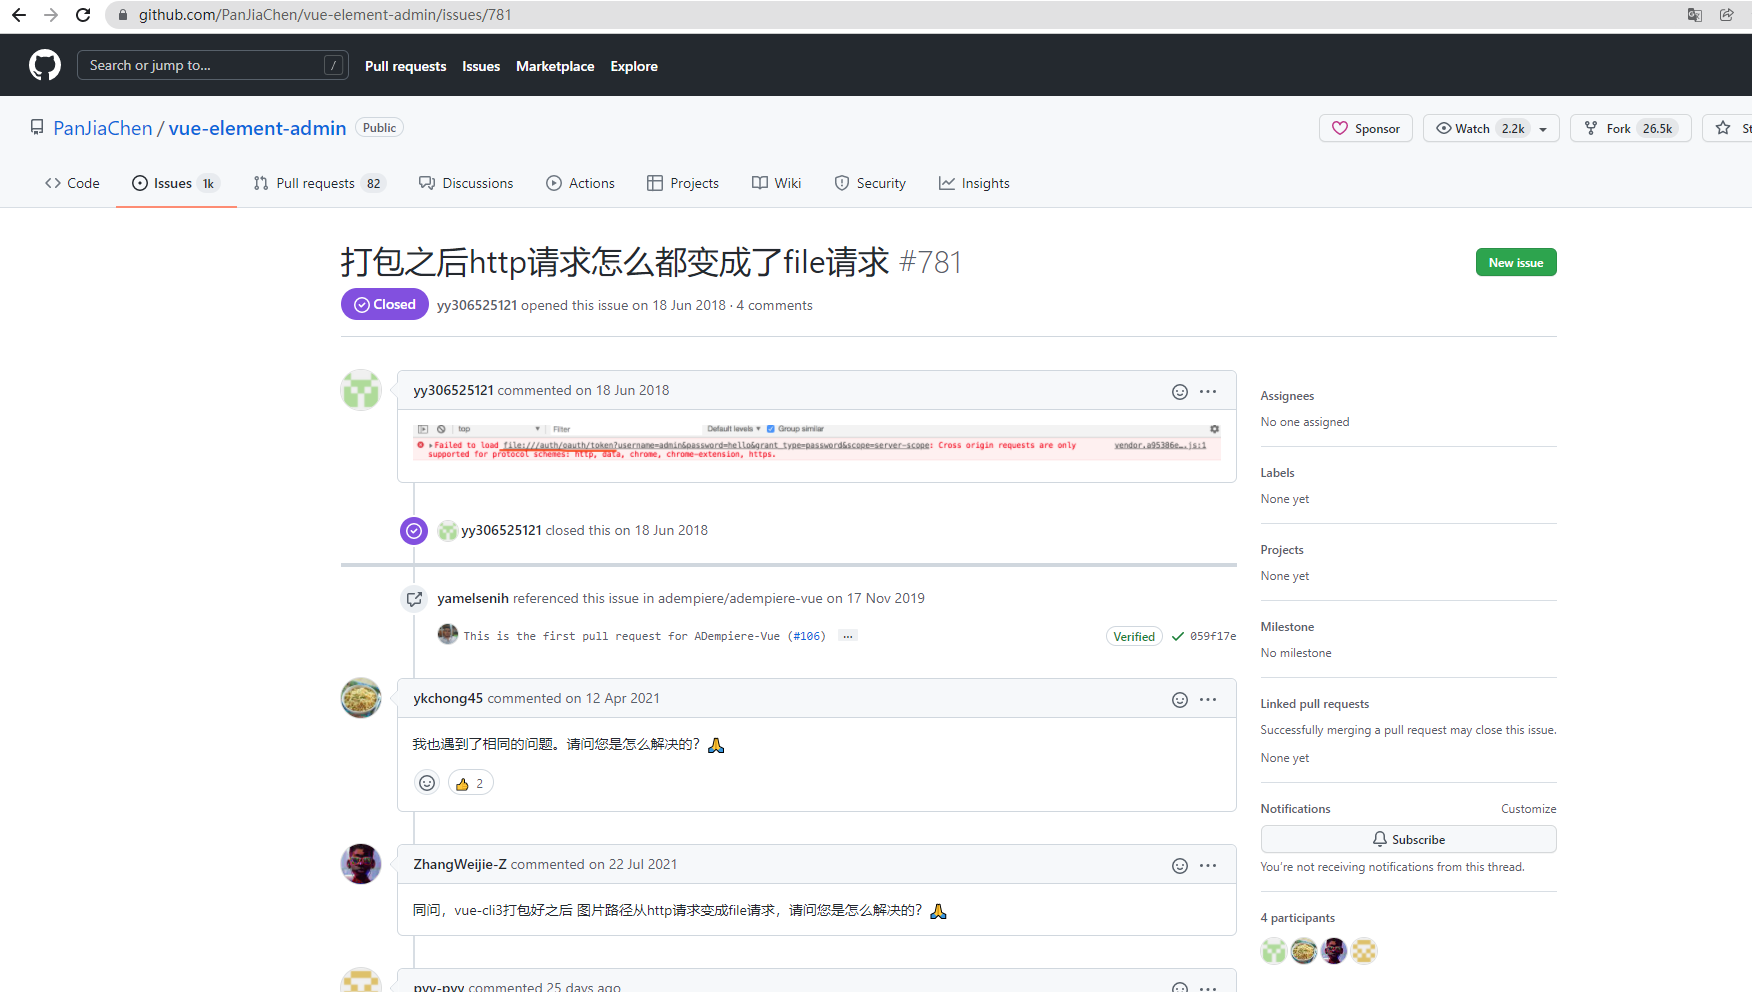Image resolution: width=1752 pixels, height=992 pixels.
Task: Click the '12 Apr 2021' comment timestamp
Action: pyautogui.click(x=623, y=698)
